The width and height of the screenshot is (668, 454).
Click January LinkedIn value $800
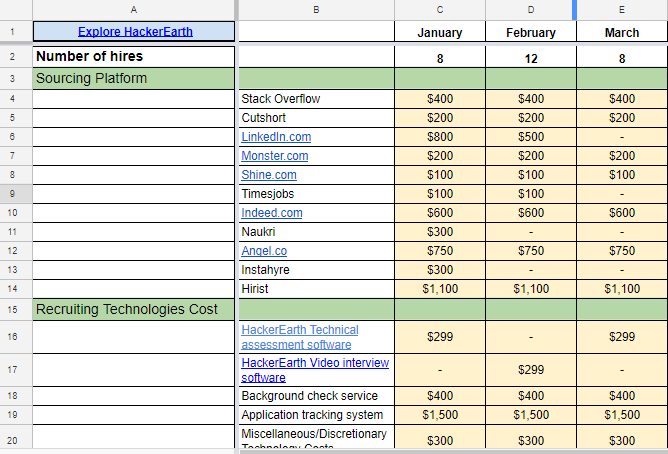pyautogui.click(x=440, y=137)
